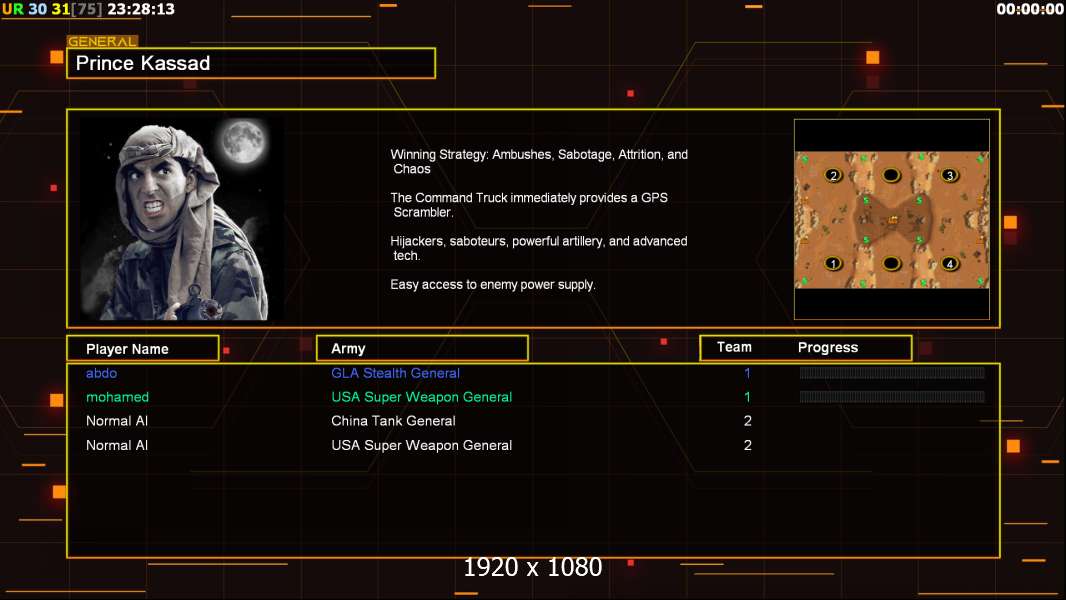Image resolution: width=1066 pixels, height=600 pixels.
Task: Click mohamed's USA Super Weapon General entry
Action: [x=422, y=397]
